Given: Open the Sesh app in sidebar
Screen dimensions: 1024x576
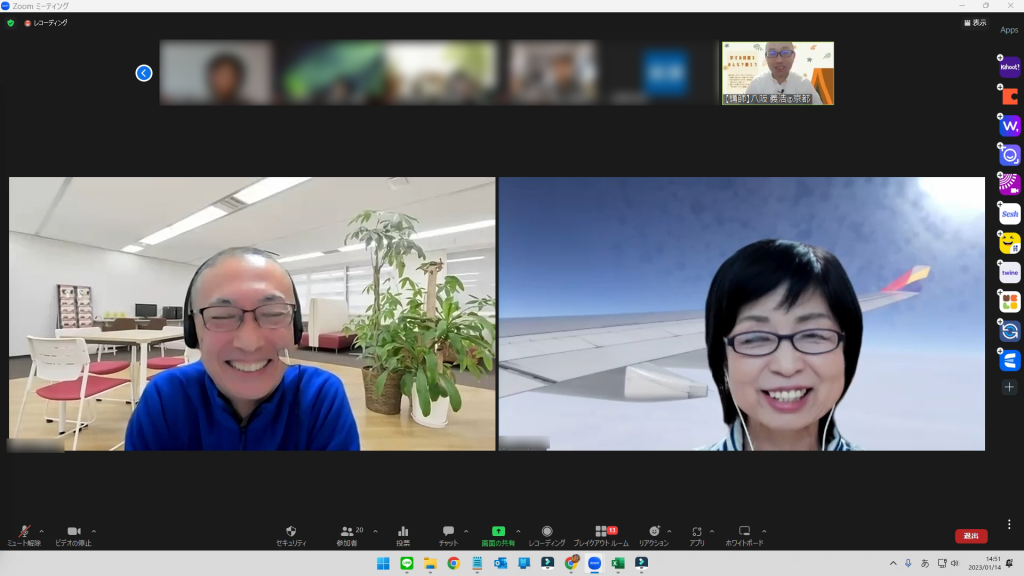Looking at the screenshot, I should [1010, 214].
